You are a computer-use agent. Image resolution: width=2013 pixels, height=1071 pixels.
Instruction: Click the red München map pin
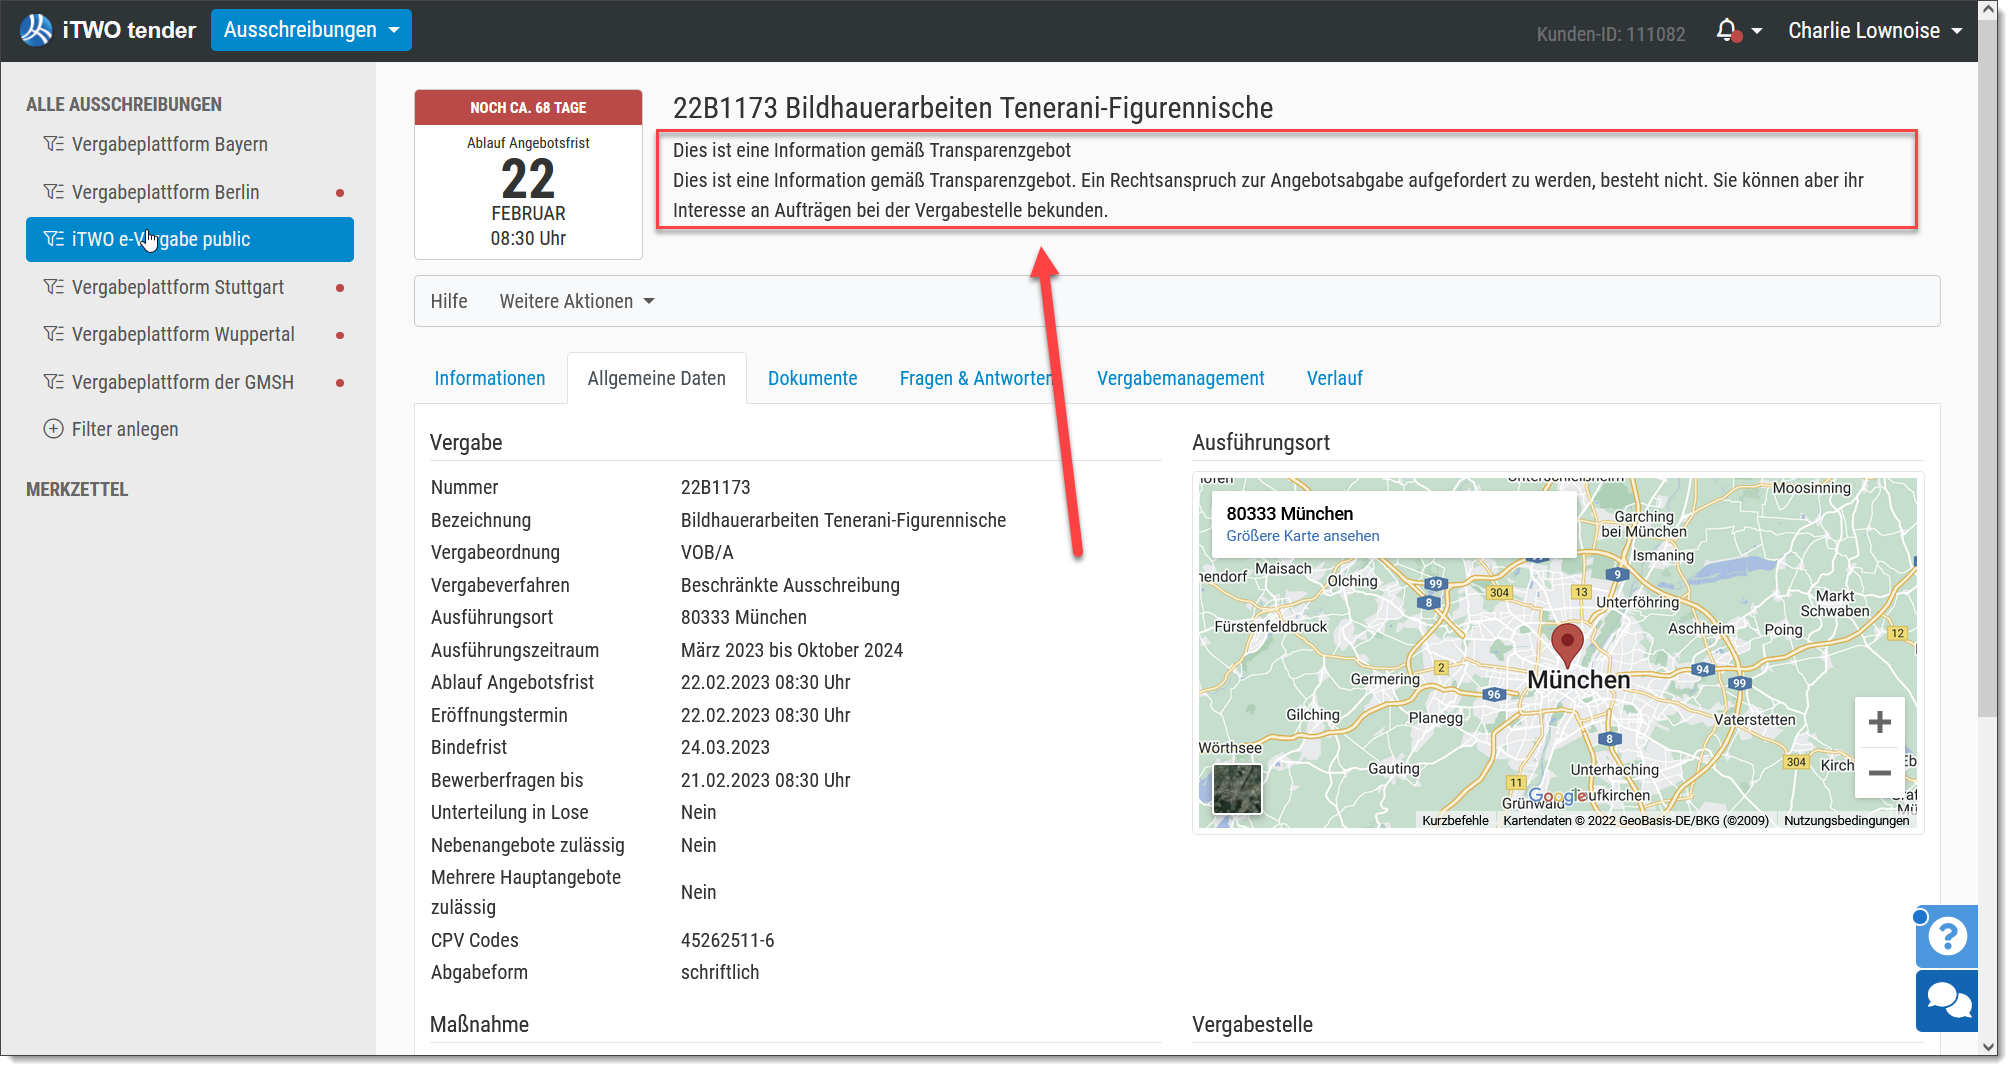tap(1567, 644)
